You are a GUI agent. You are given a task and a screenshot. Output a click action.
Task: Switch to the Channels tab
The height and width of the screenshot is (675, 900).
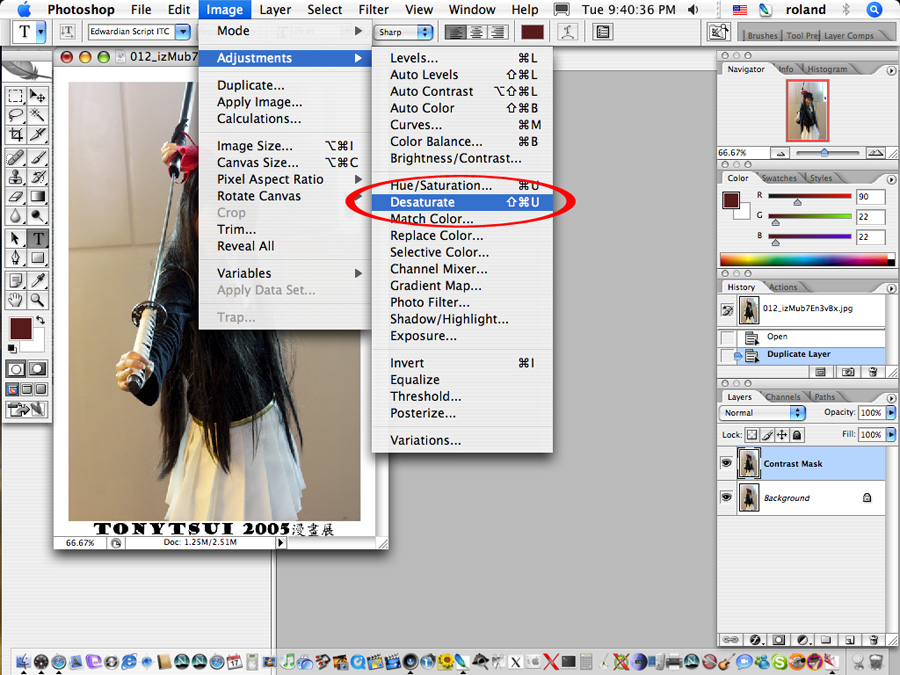(x=783, y=397)
